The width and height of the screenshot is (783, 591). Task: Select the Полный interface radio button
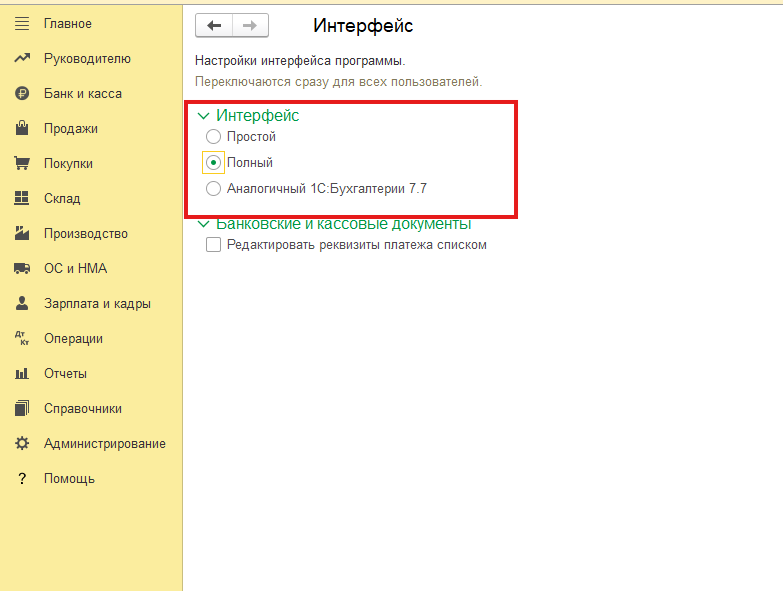(213, 162)
